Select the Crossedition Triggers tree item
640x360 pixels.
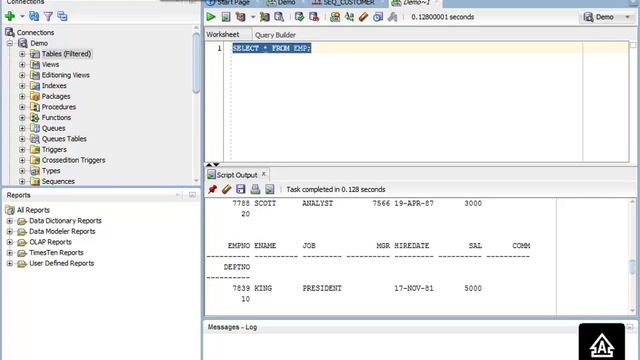[73, 160]
